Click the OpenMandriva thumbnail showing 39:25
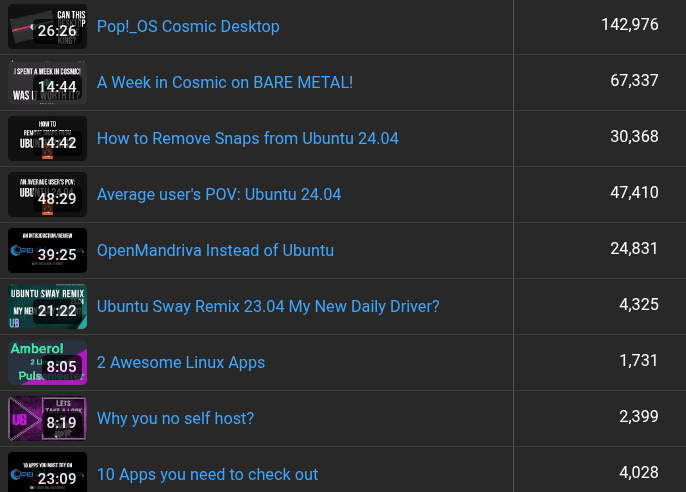The height and width of the screenshot is (492, 686). 47,250
